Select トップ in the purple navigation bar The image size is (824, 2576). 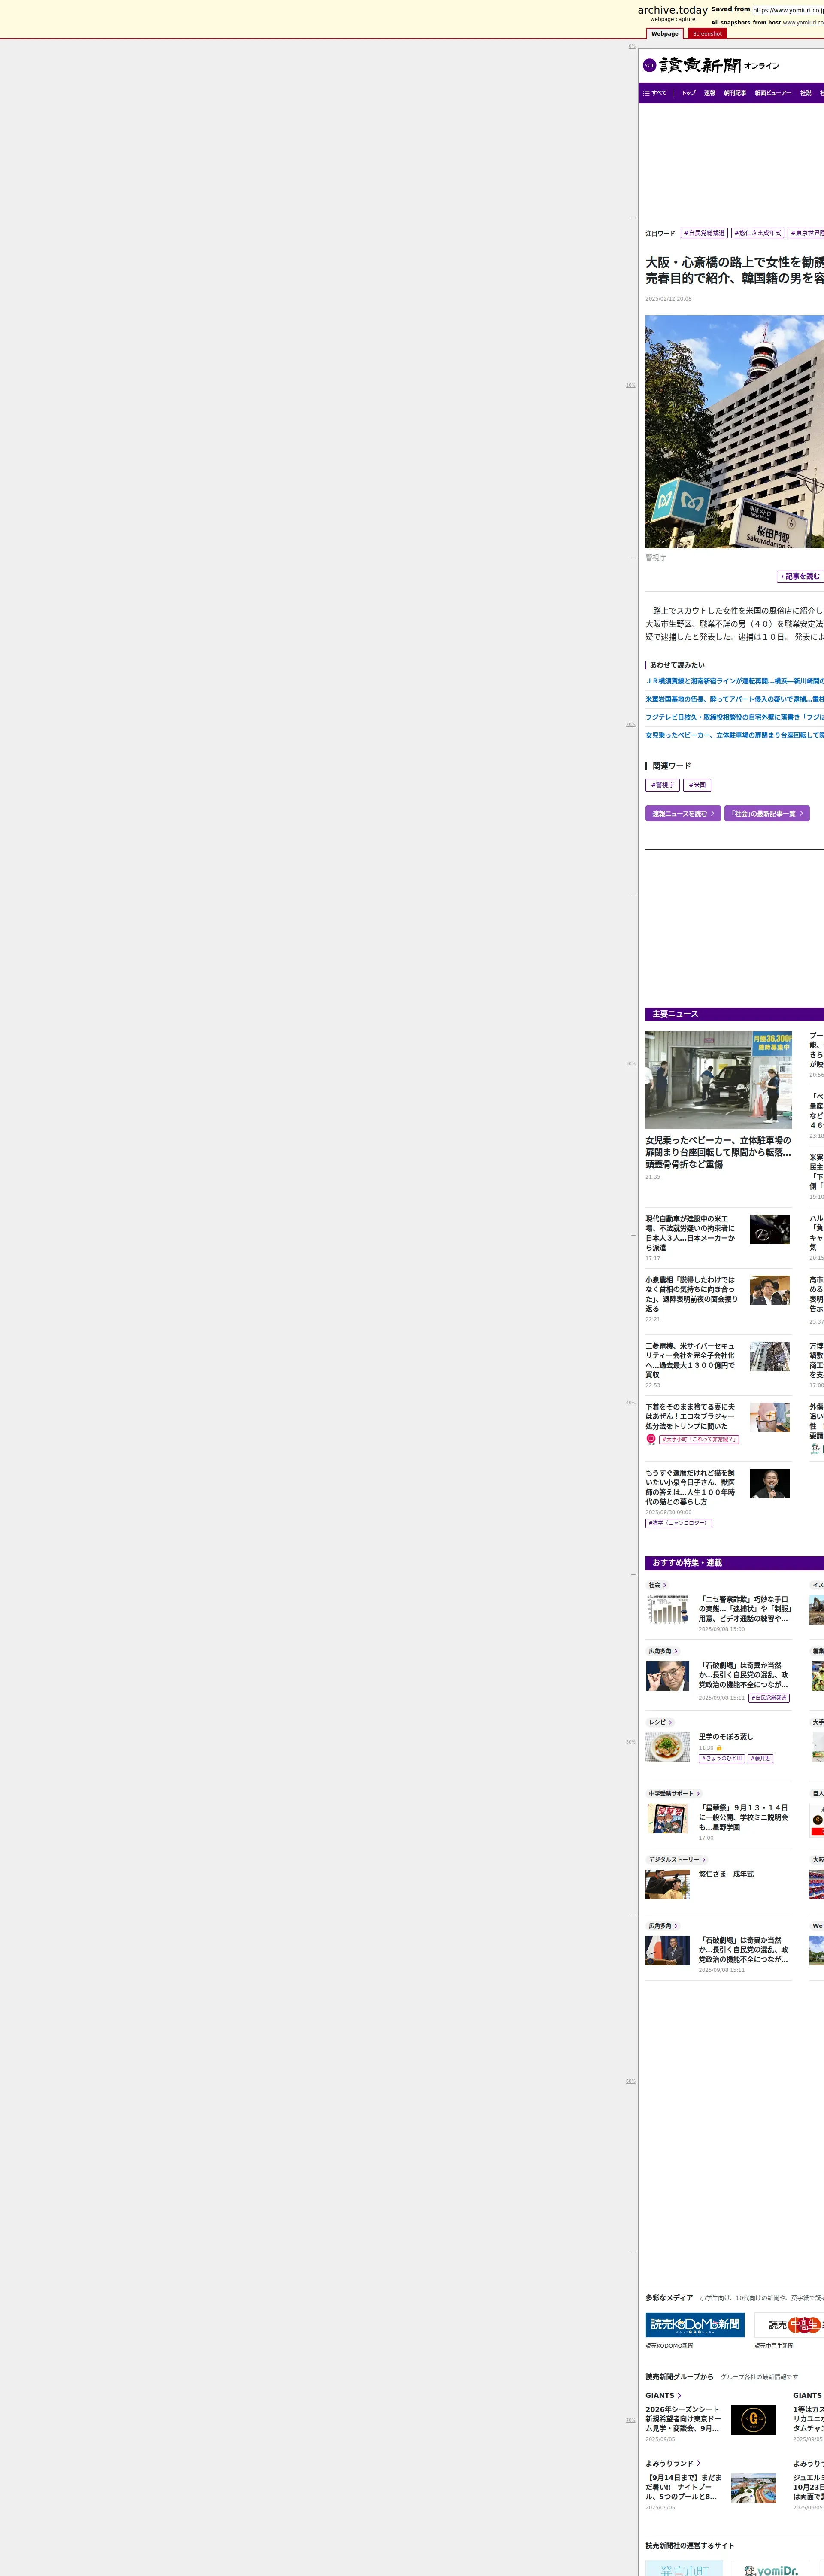coord(688,93)
